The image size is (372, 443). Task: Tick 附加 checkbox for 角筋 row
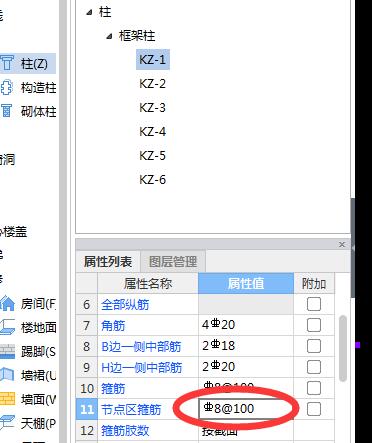tap(314, 325)
